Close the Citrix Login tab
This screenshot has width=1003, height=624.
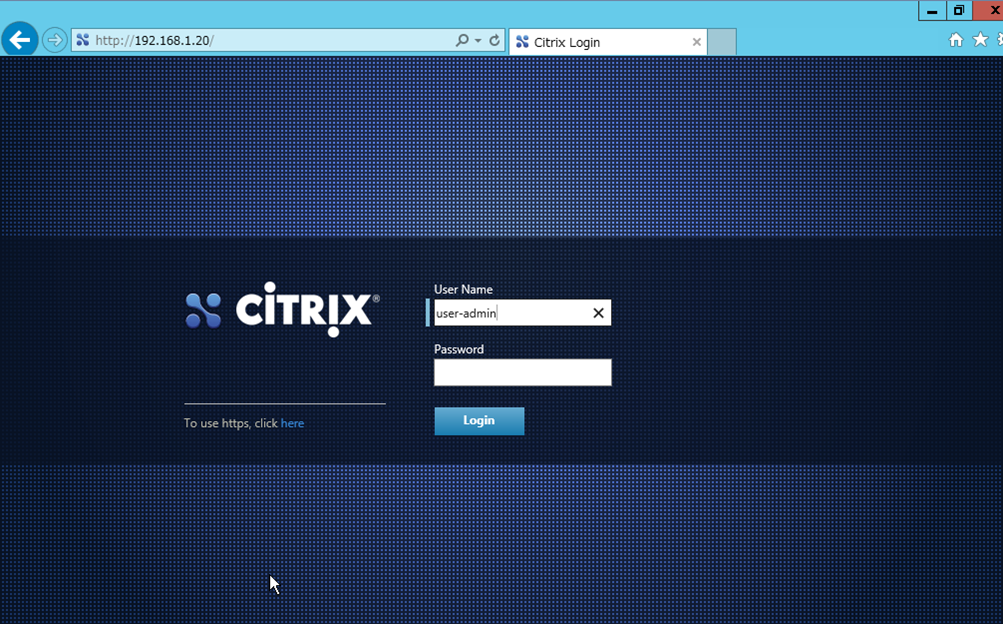[697, 42]
